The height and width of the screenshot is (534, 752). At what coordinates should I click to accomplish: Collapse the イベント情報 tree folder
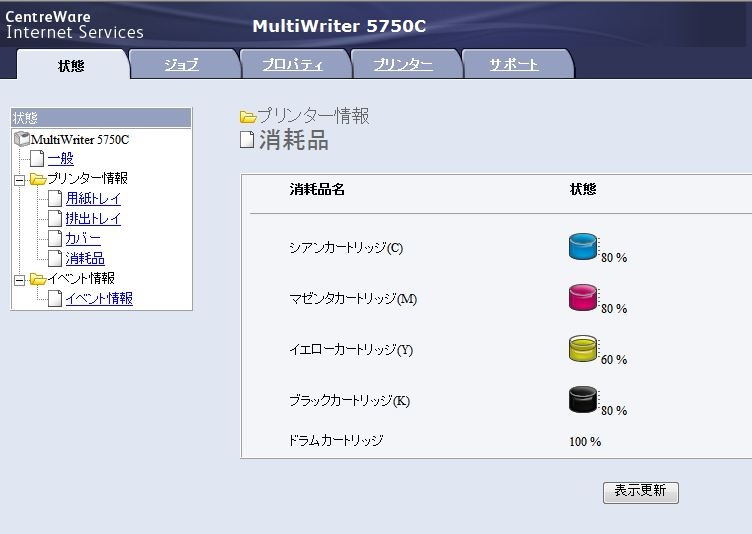[20, 281]
